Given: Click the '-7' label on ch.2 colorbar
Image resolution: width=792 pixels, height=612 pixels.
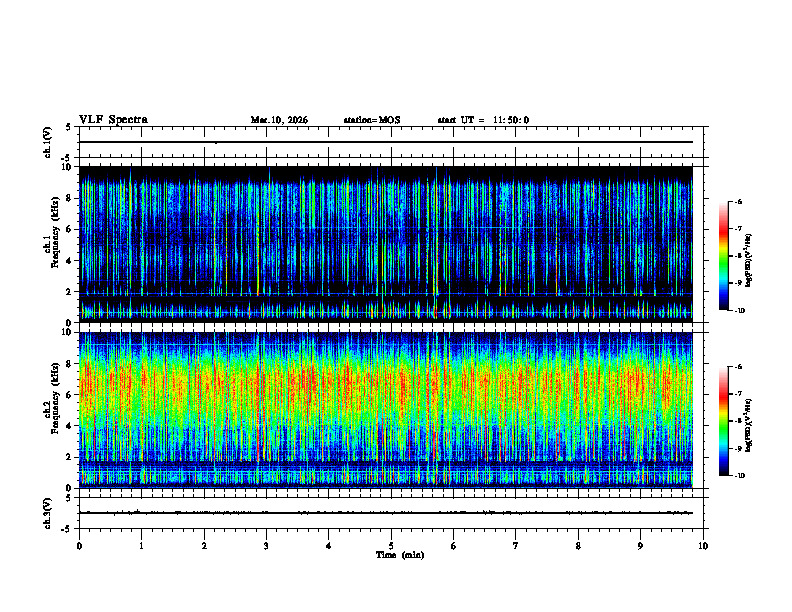Looking at the screenshot, I should point(738,394).
